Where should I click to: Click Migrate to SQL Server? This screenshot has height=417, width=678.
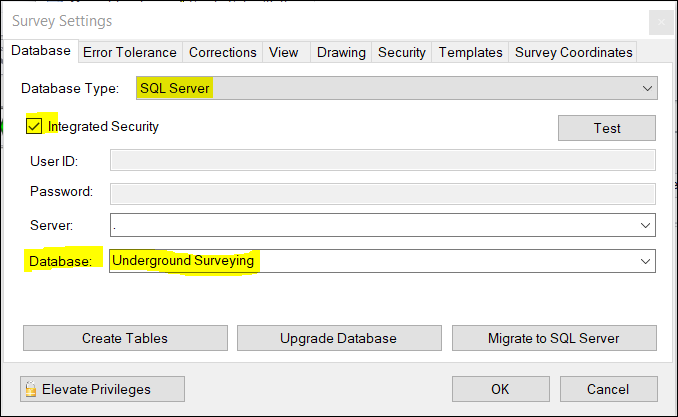[x=554, y=338]
